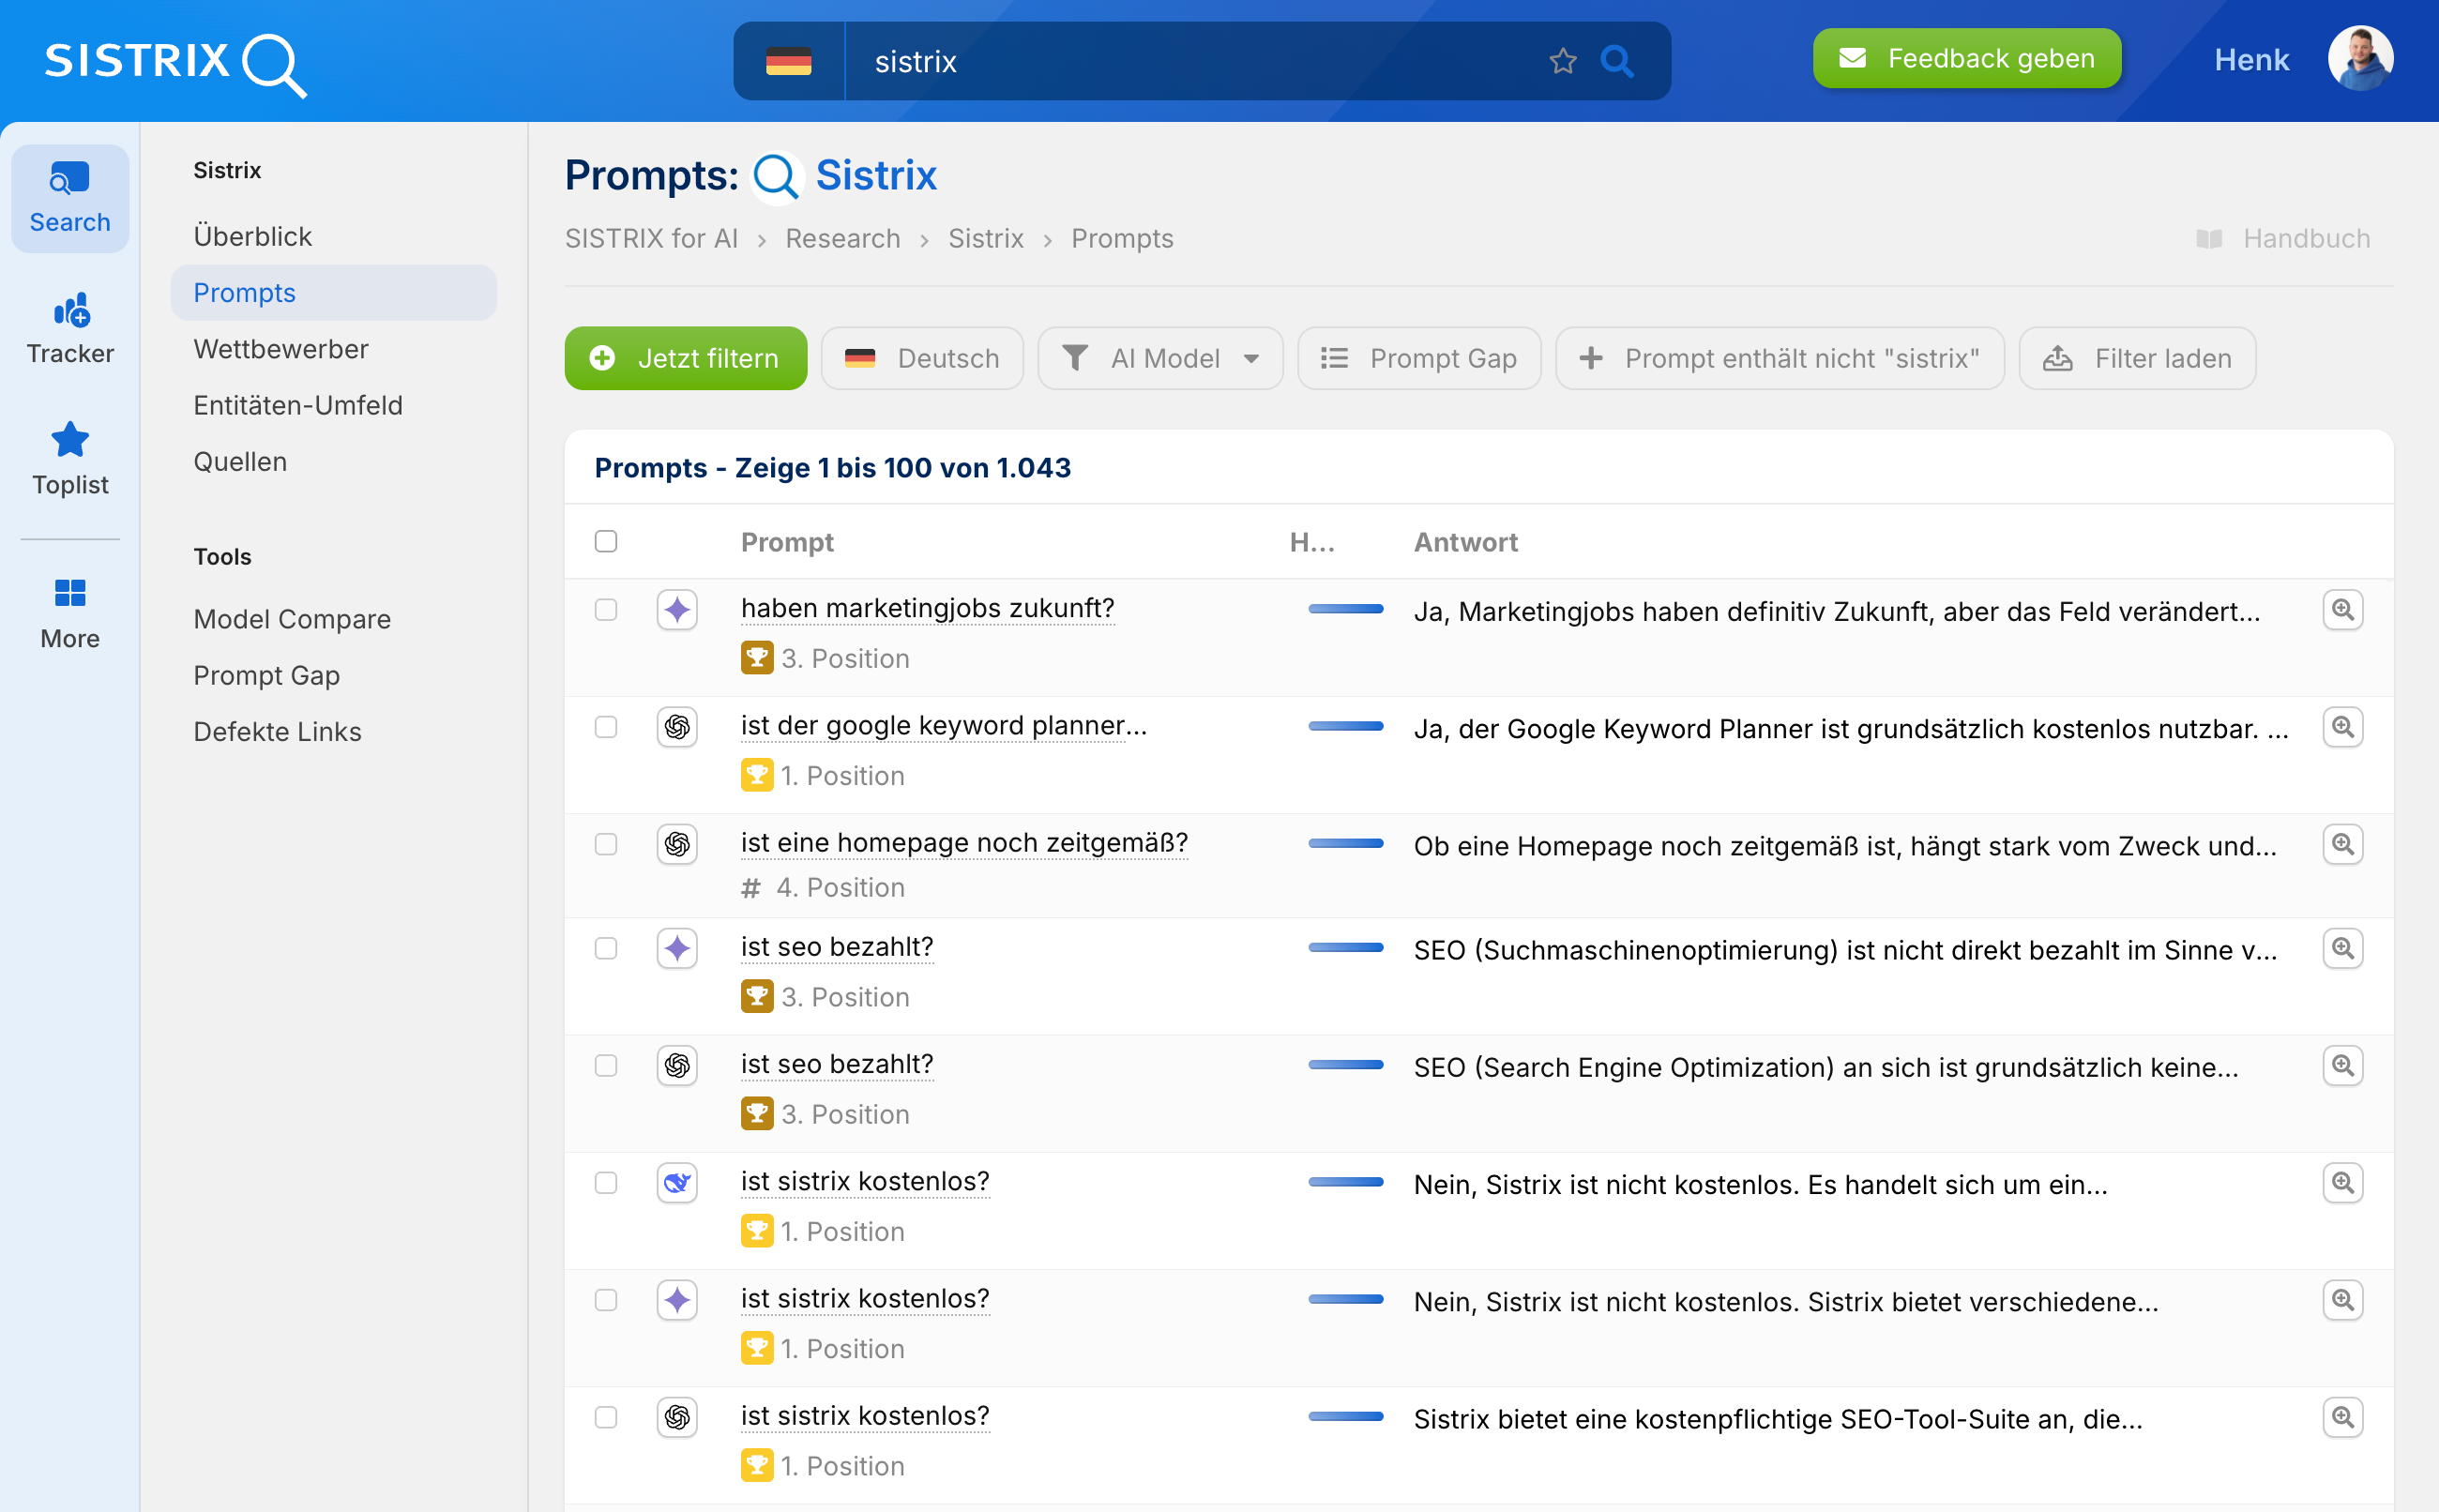The height and width of the screenshot is (1512, 2439).
Task: Click the ChatGPT model icon on the keyword planner row
Action: point(678,727)
